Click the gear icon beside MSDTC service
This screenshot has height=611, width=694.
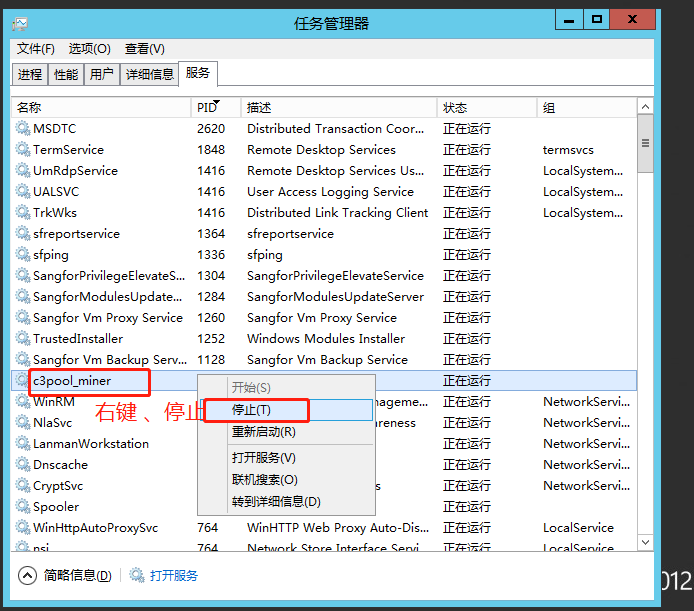[23, 129]
